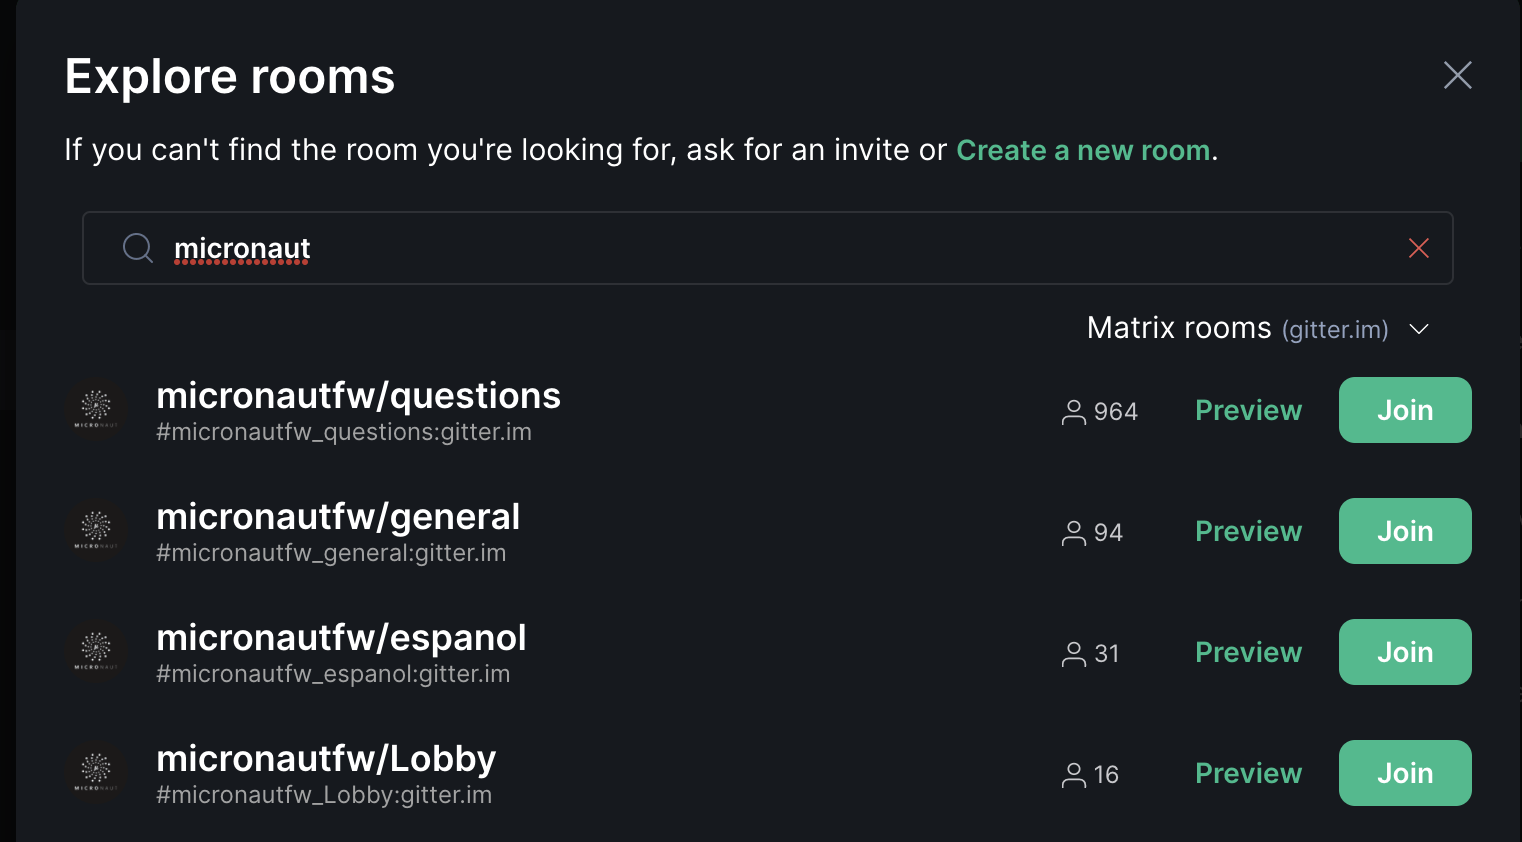
Task: Open Create a new room link
Action: pyautogui.click(x=1083, y=150)
